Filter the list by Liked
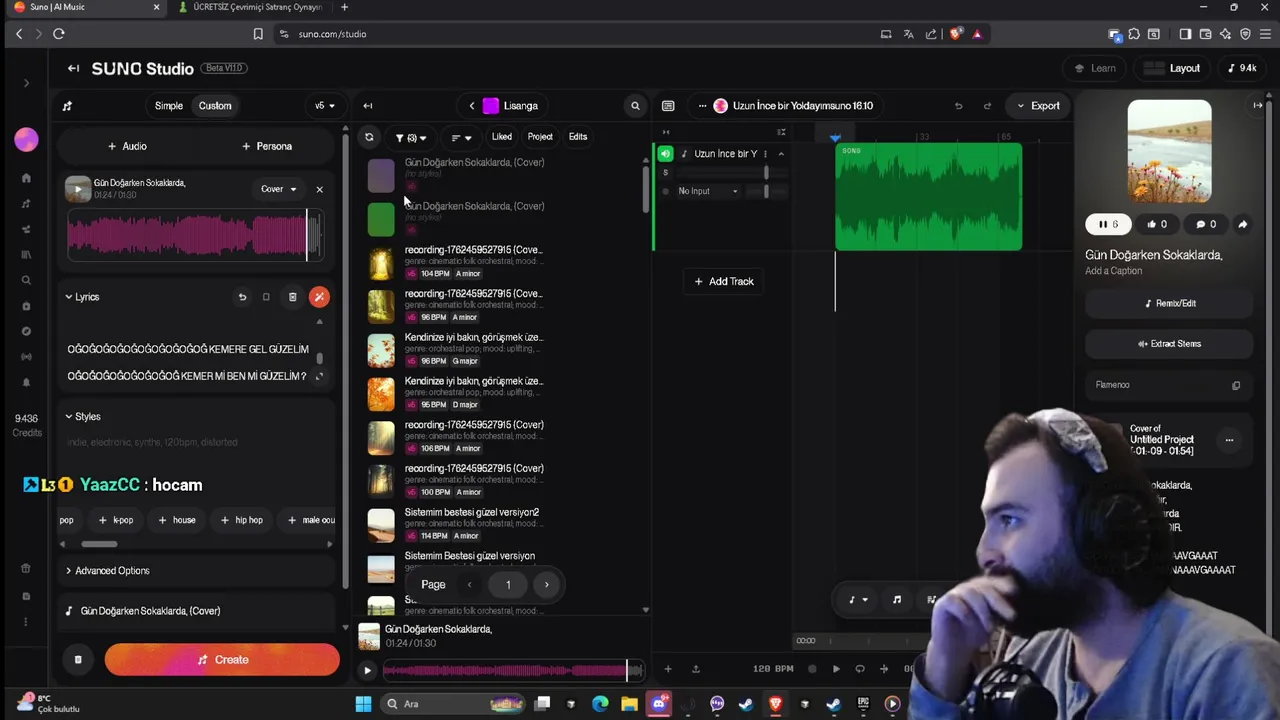The image size is (1280, 720). click(x=502, y=137)
